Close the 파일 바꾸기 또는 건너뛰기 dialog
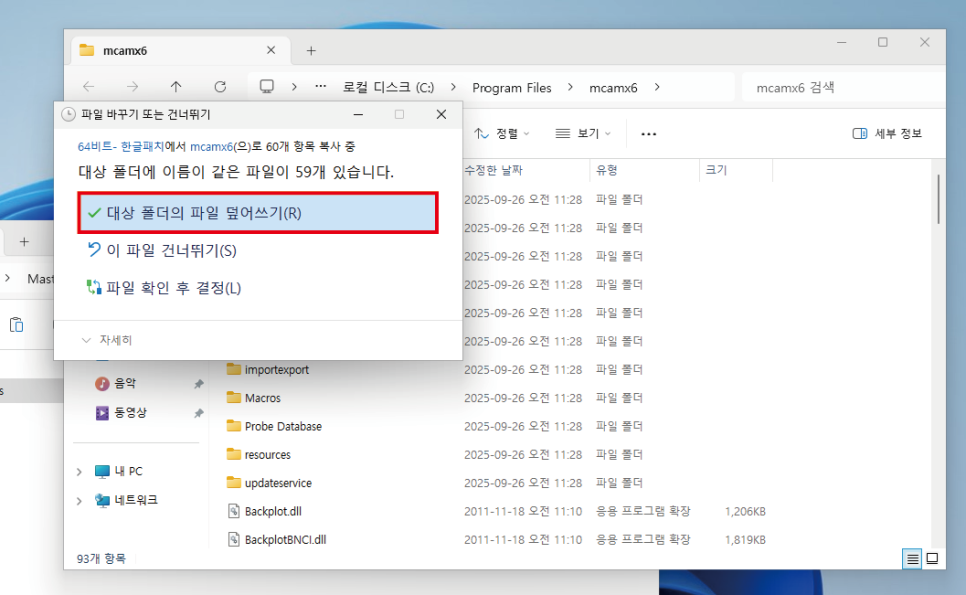This screenshot has width=966, height=595. [441, 115]
